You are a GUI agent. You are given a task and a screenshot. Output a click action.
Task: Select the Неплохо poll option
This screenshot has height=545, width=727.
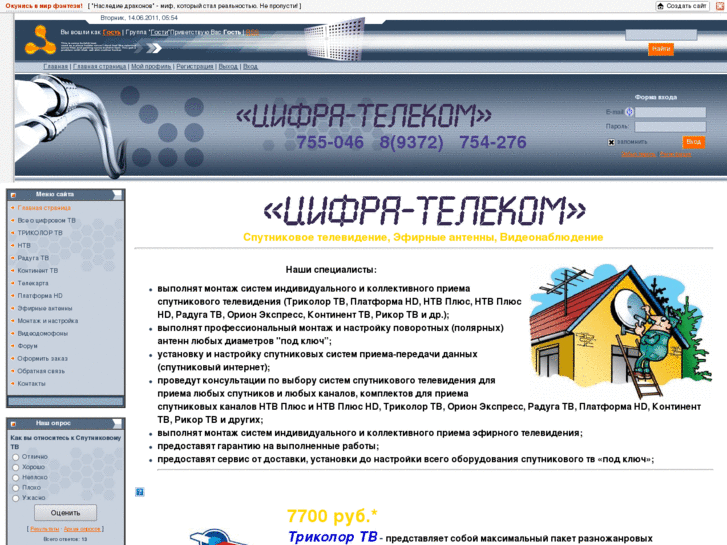[x=15, y=478]
